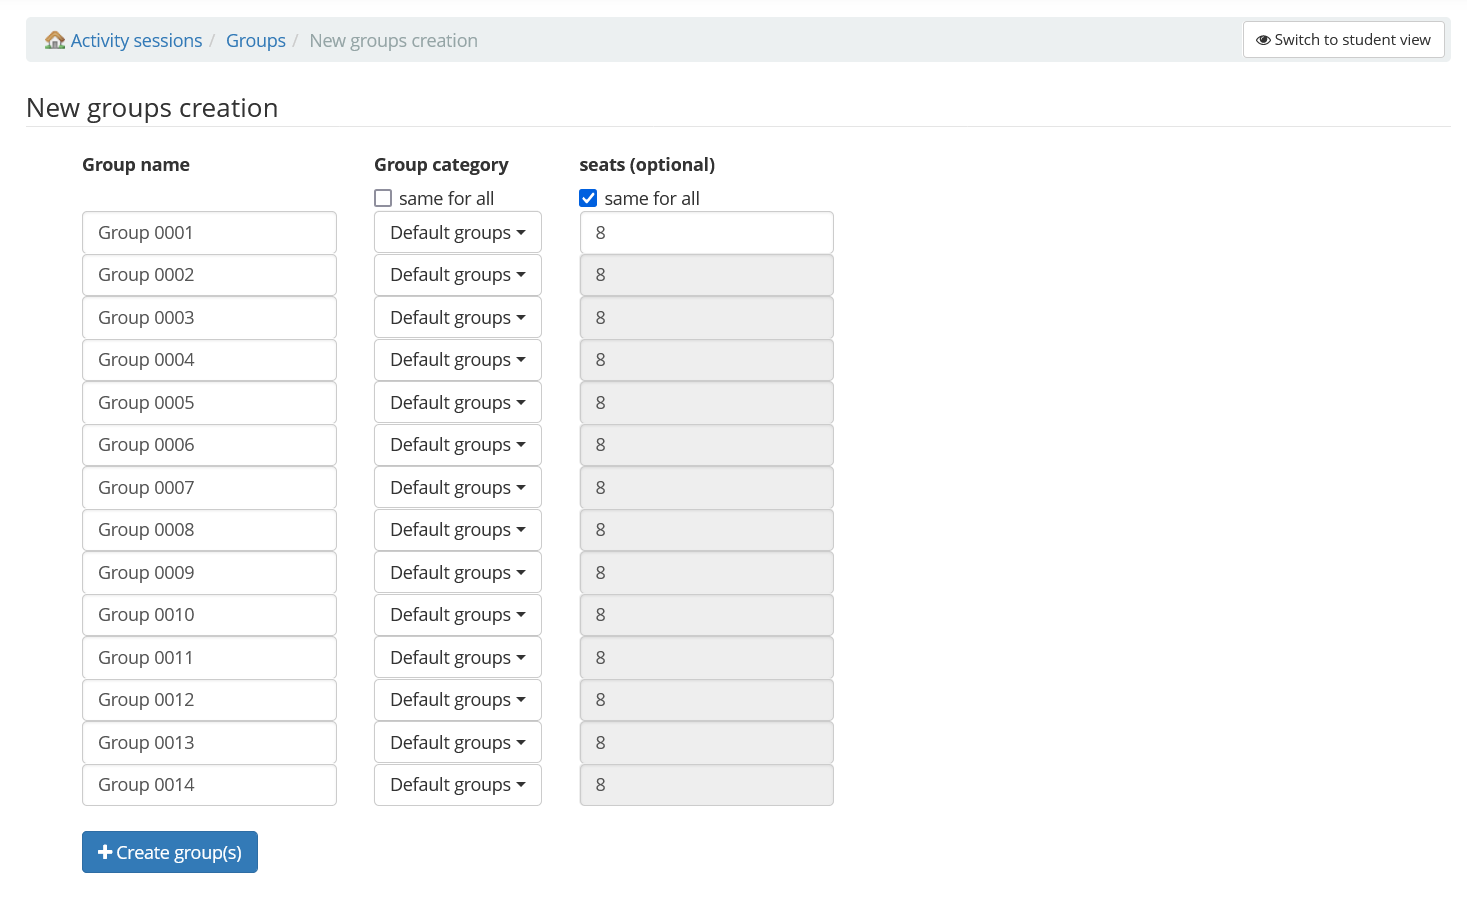Click the eye icon on Switch to student view

(x=1263, y=40)
